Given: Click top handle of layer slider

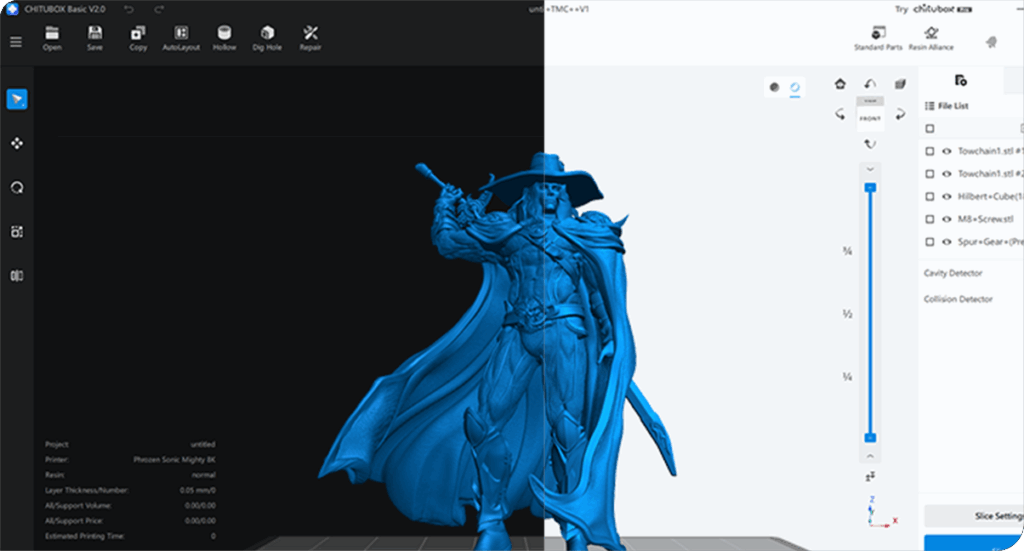Looking at the screenshot, I should (x=870, y=187).
